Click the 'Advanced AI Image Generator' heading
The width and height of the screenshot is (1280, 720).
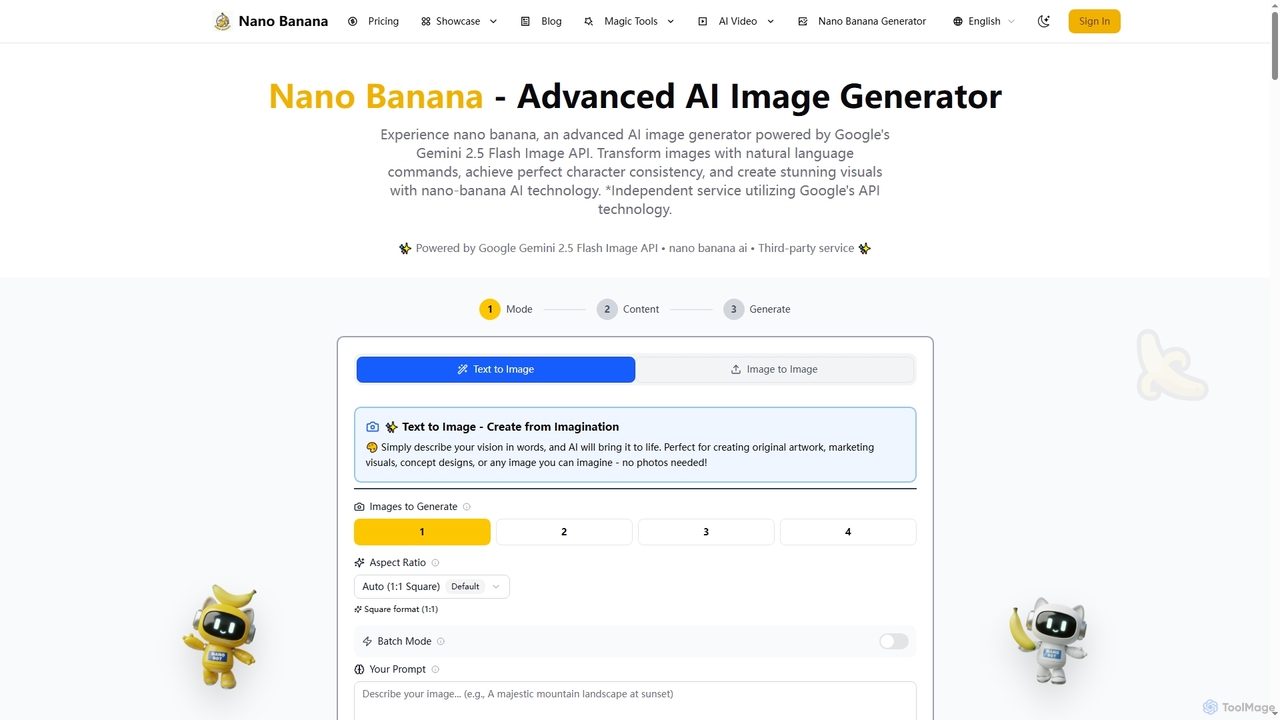point(759,96)
